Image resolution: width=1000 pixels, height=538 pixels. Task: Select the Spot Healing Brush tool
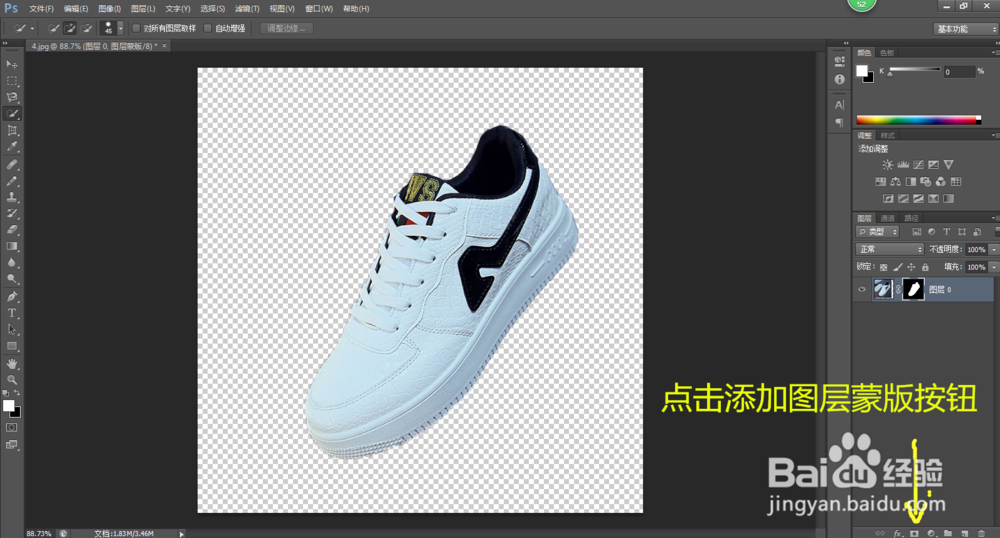point(11,164)
